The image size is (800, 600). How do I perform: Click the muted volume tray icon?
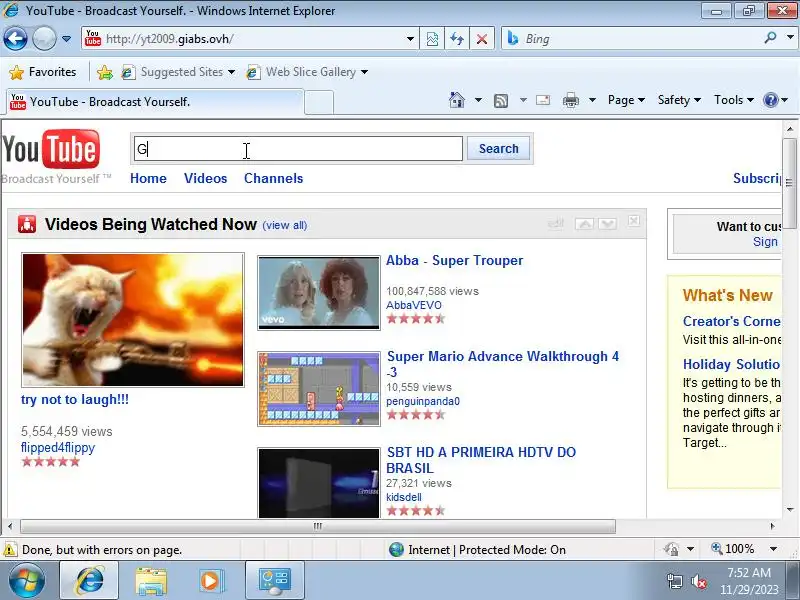698,581
